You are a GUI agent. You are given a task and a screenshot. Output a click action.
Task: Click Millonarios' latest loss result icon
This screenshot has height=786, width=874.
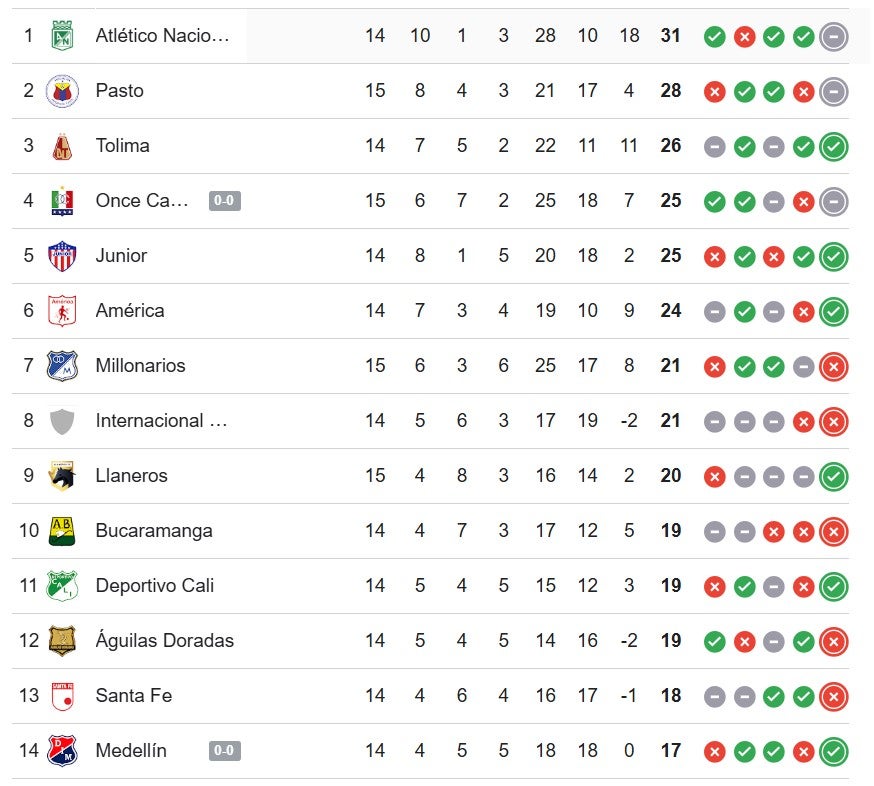834,367
